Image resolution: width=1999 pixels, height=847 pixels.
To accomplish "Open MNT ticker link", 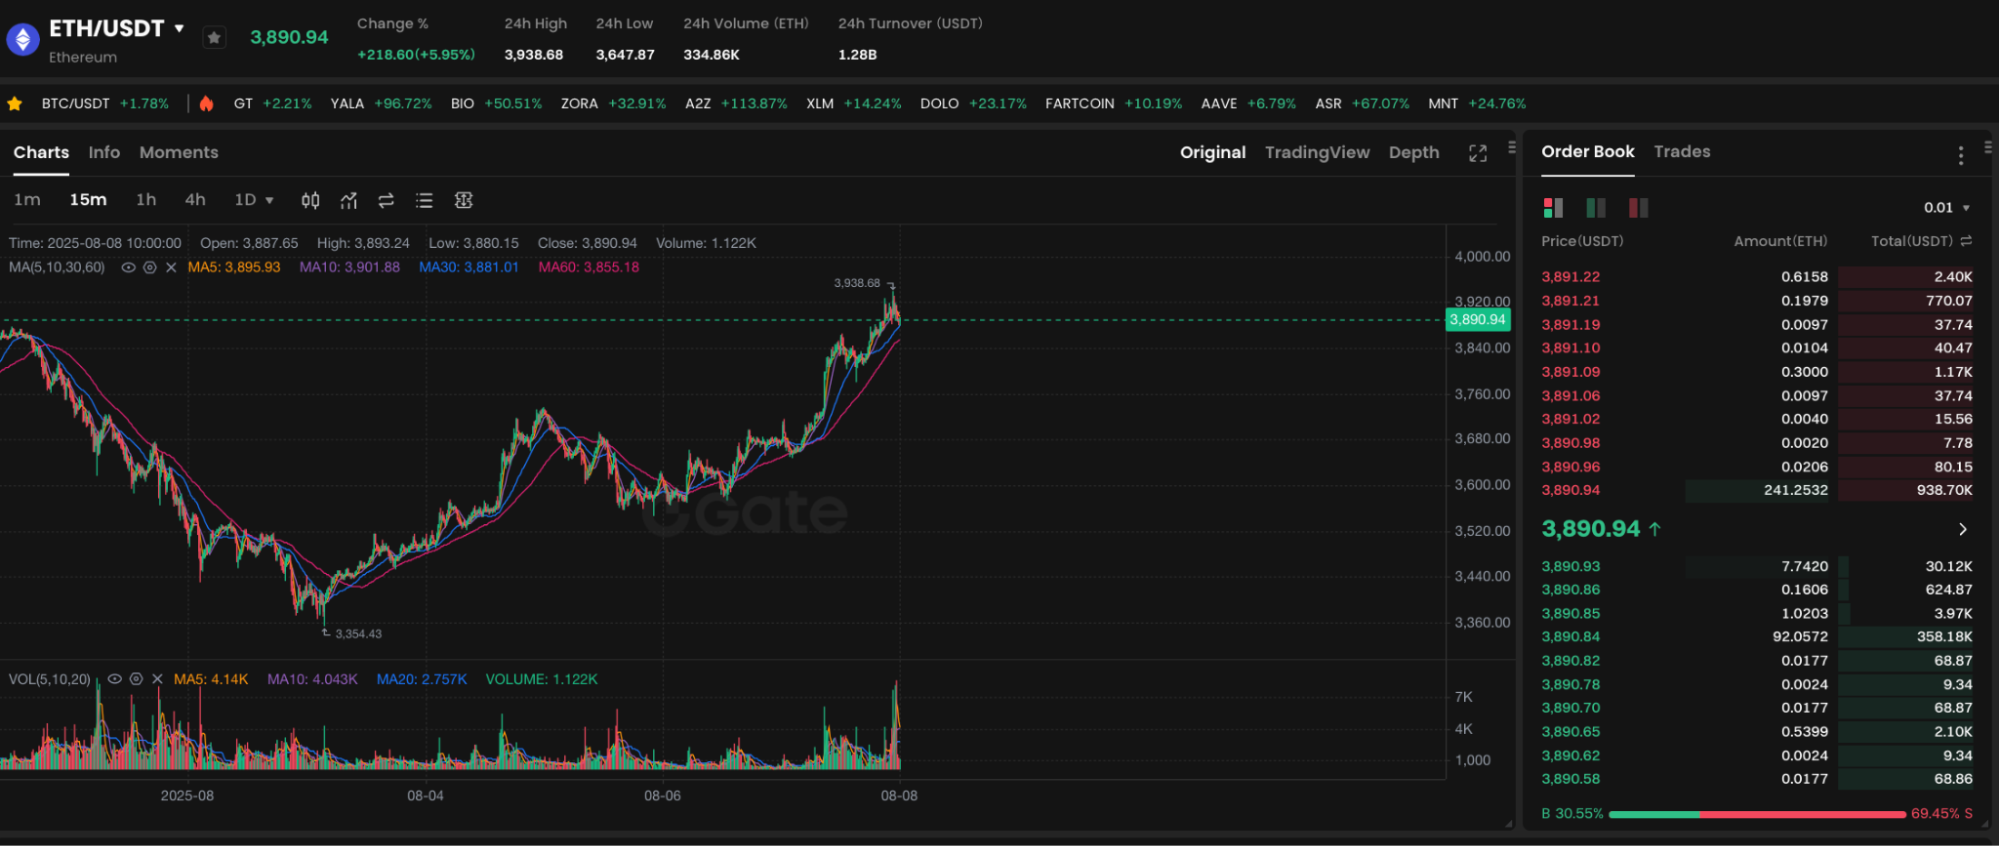I will pyautogui.click(x=1477, y=104).
